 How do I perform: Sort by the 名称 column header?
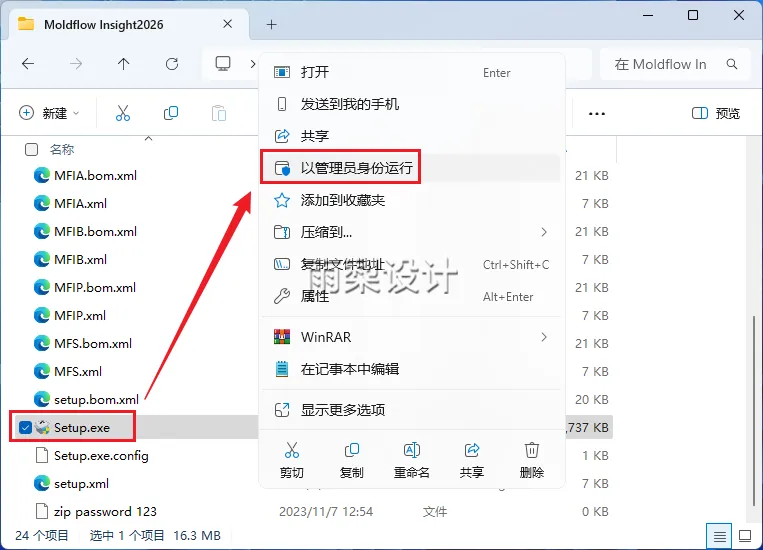tap(62, 149)
